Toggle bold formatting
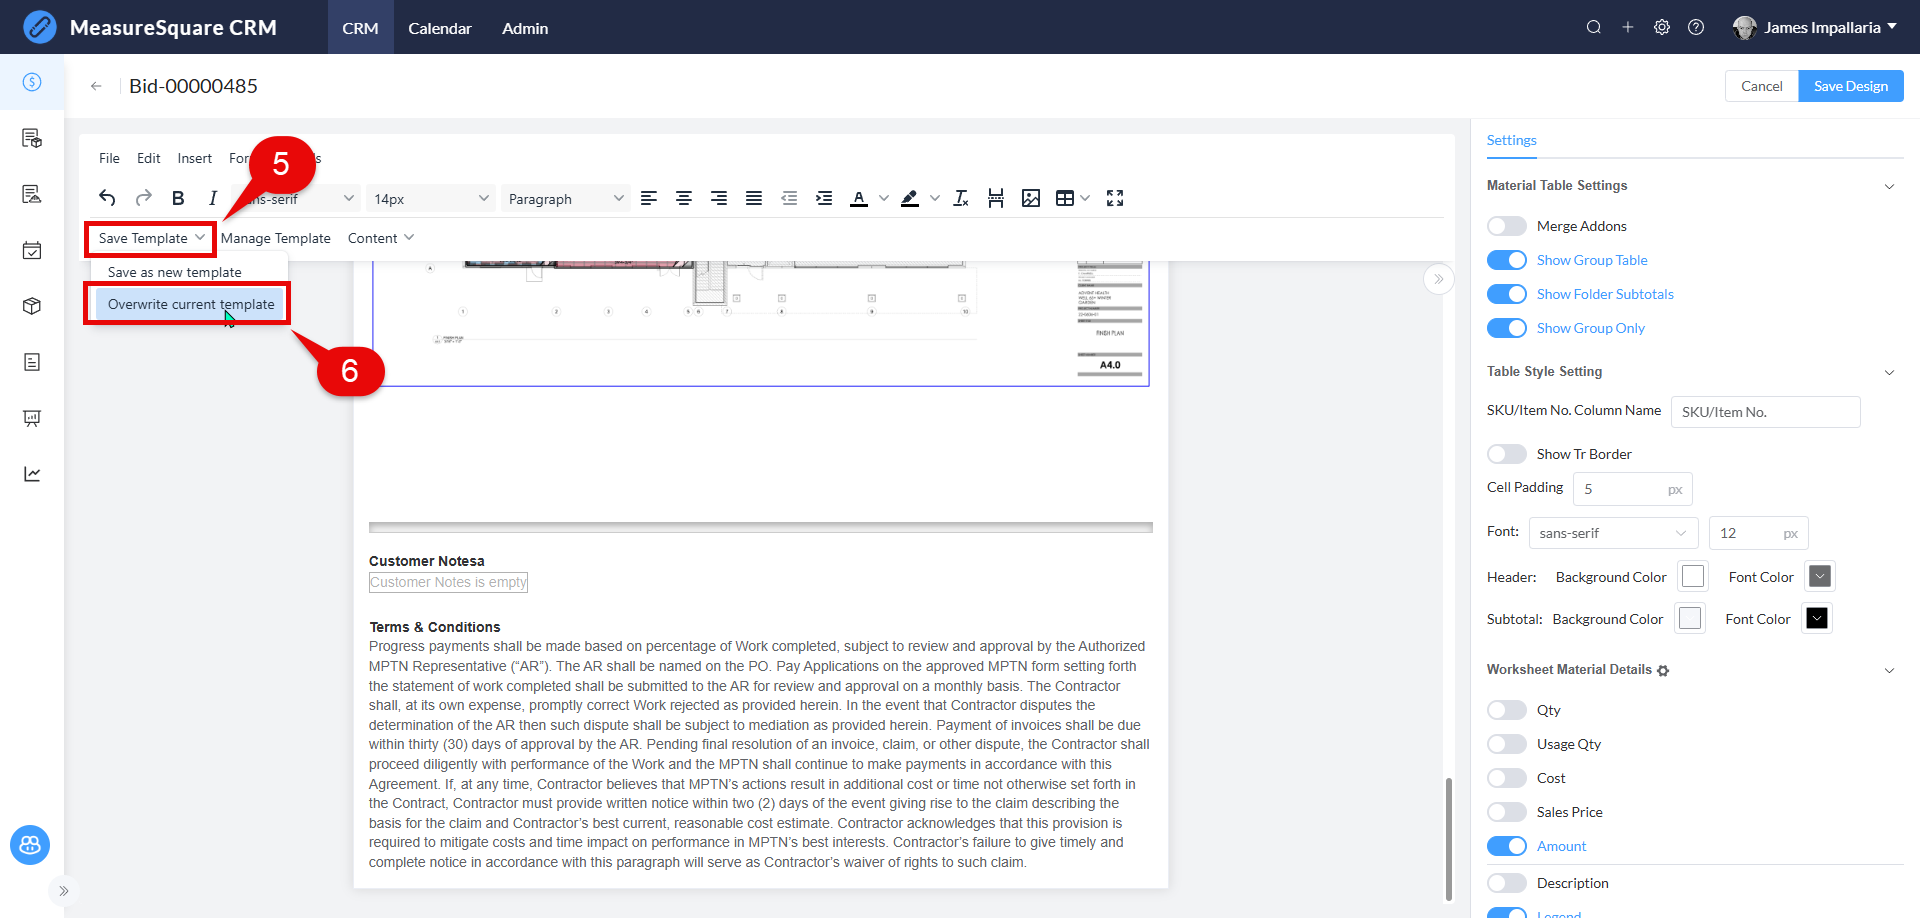The image size is (1920, 918). coord(178,198)
